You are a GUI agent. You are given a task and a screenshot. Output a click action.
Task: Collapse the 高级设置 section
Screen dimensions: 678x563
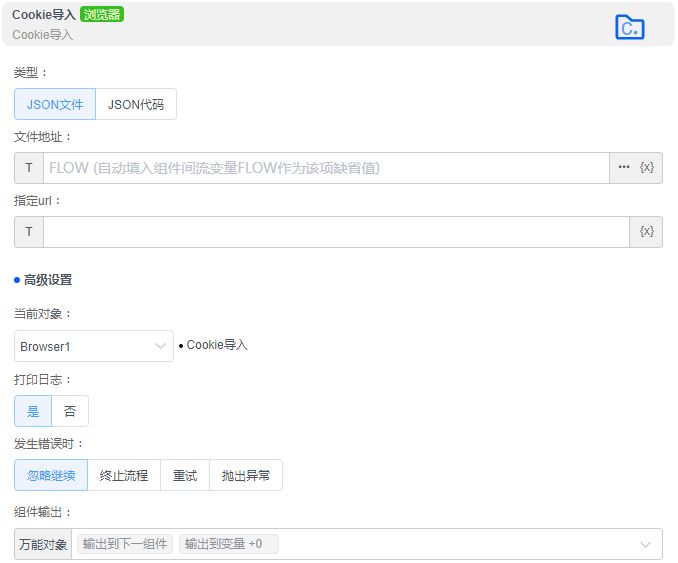point(43,280)
